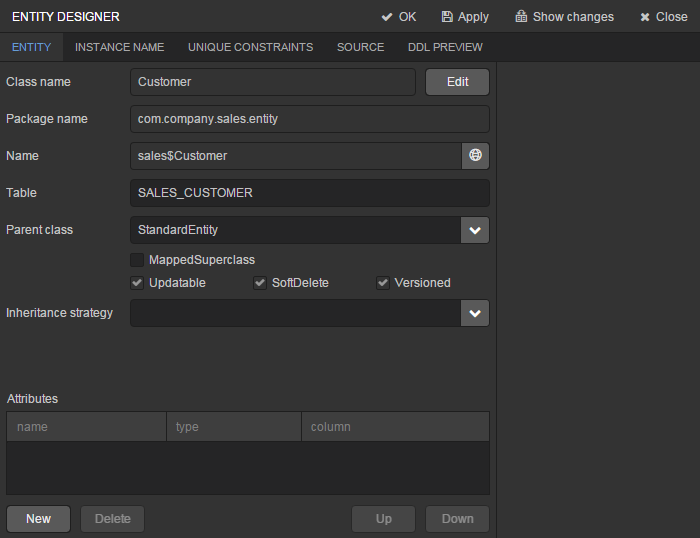Toggle the SoftDelete checkbox
This screenshot has width=700, height=538.
(260, 283)
